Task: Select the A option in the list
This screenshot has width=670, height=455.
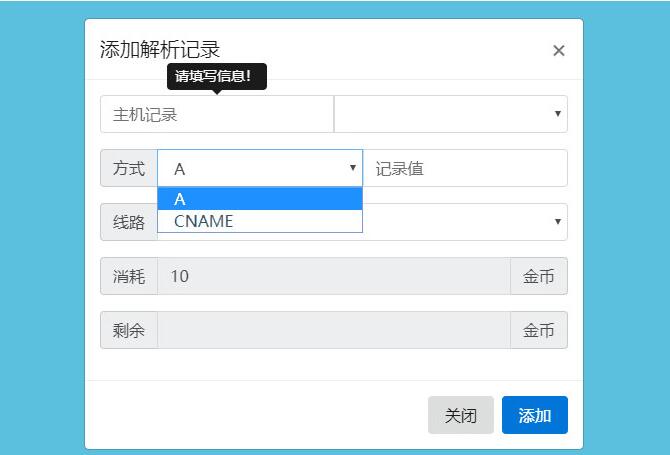Action: pos(259,199)
